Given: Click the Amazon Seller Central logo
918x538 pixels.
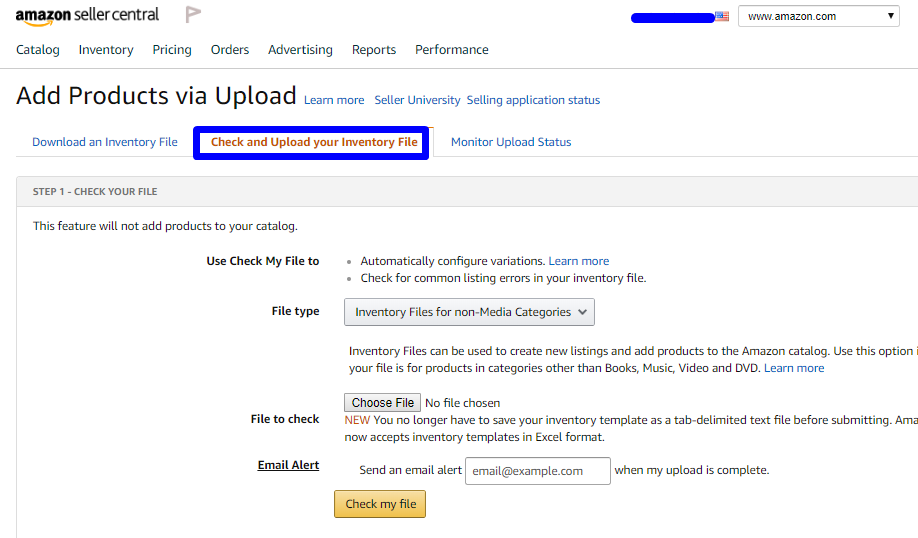Looking at the screenshot, I should point(87,16).
